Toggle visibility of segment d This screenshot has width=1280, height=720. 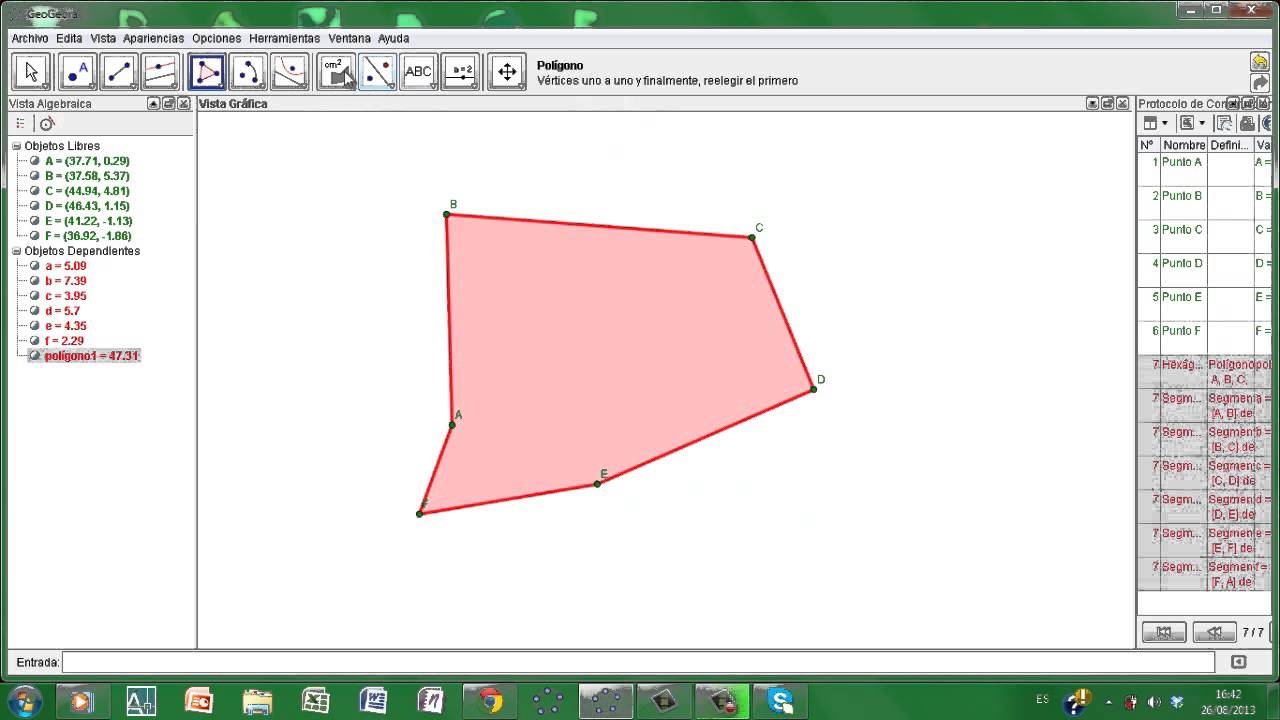(x=35, y=311)
